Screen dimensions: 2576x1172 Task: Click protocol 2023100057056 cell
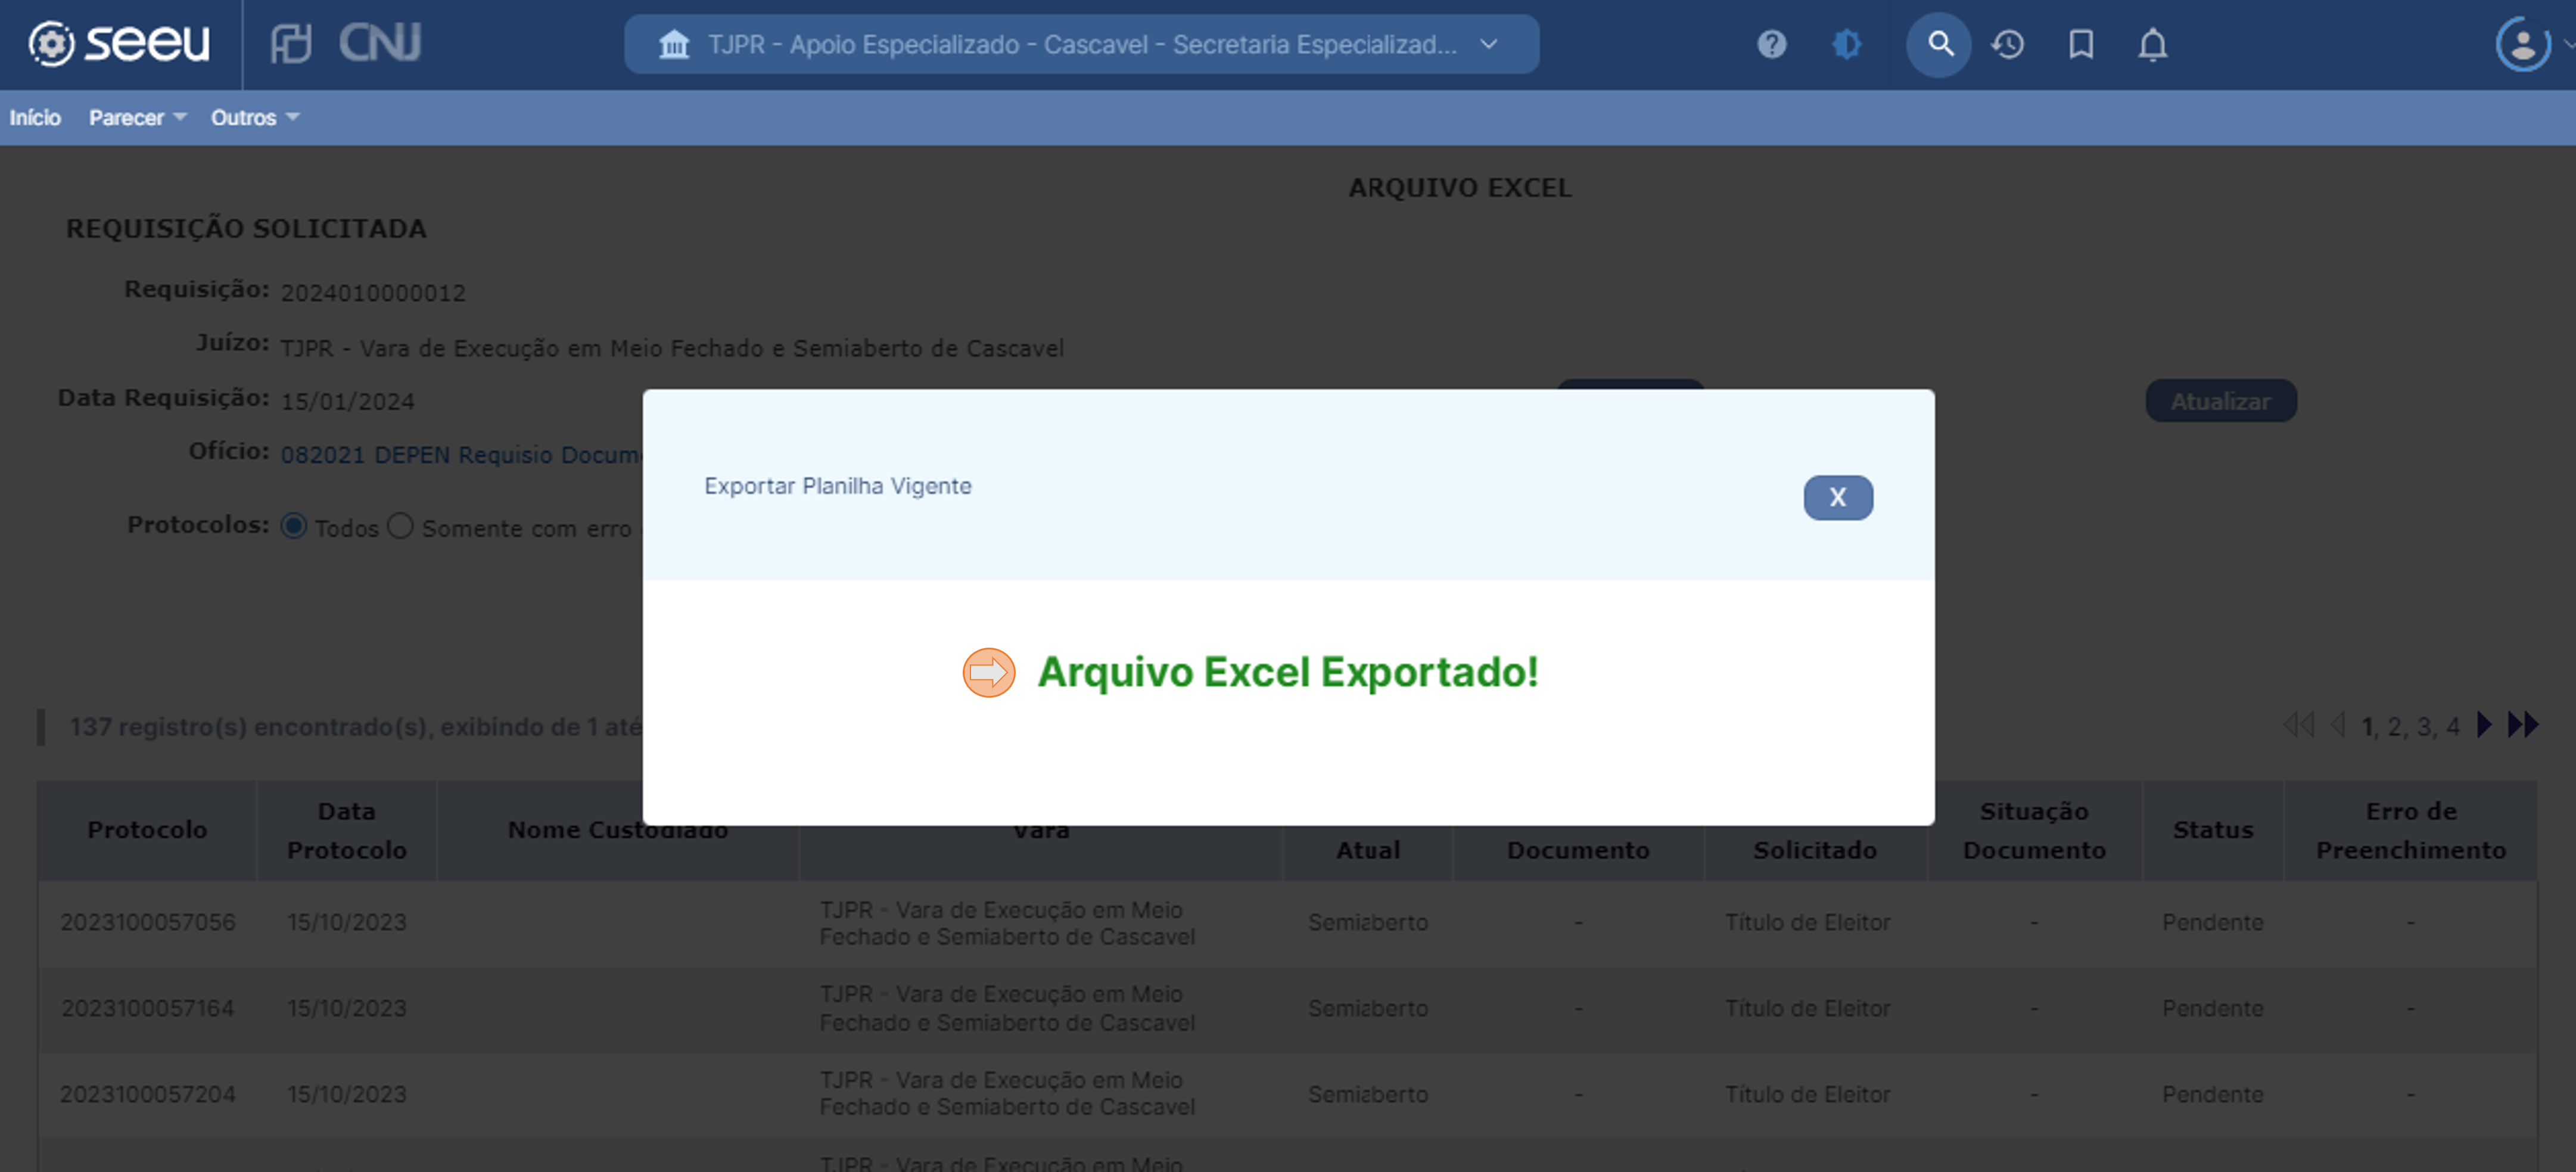pos(147,922)
